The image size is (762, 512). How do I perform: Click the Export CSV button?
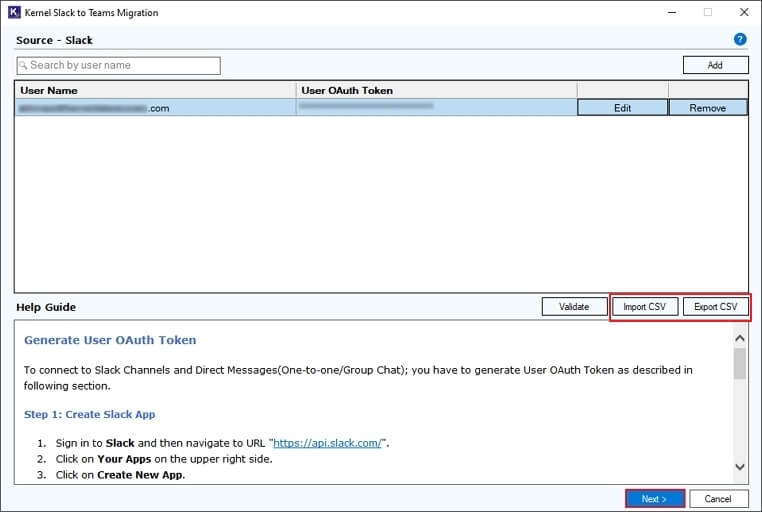point(715,307)
